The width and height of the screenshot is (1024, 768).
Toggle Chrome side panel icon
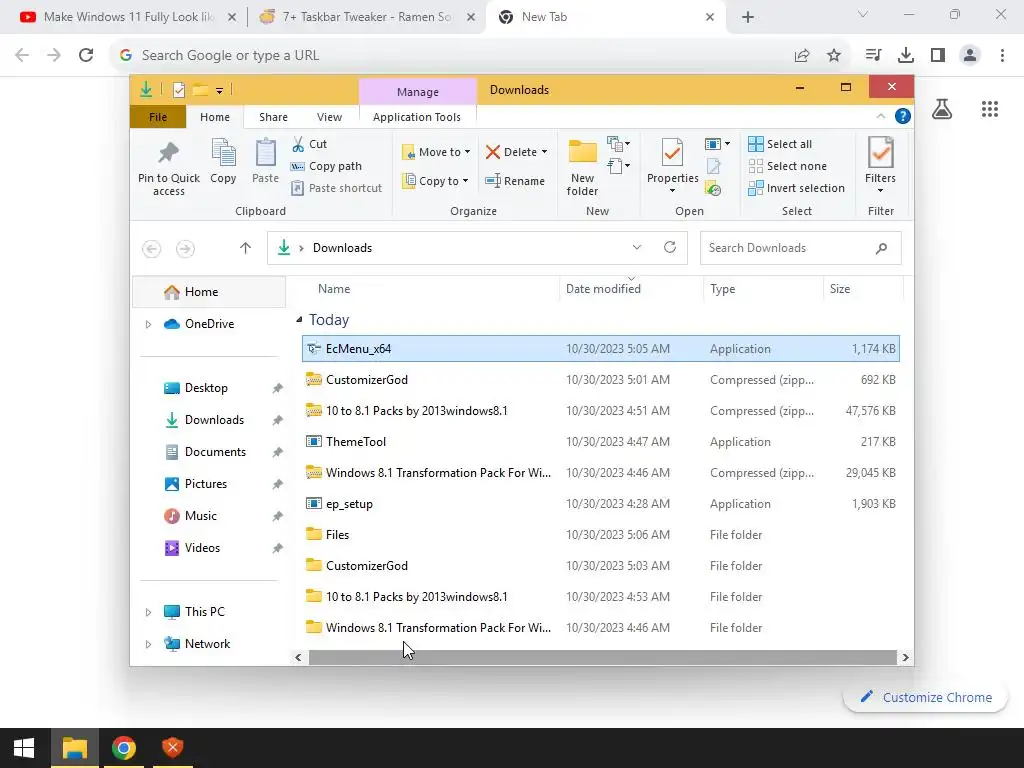[938, 56]
